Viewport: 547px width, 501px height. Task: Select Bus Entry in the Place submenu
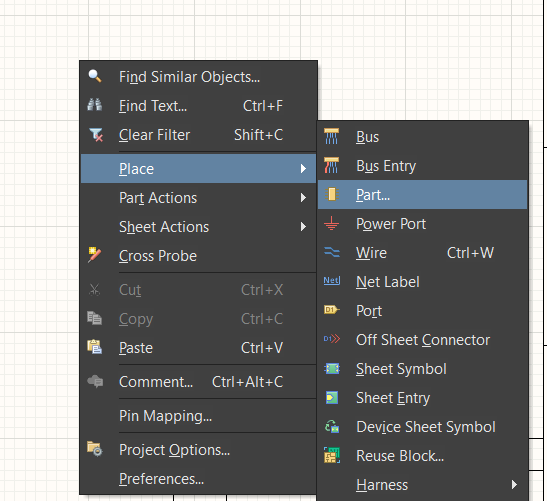422,166
